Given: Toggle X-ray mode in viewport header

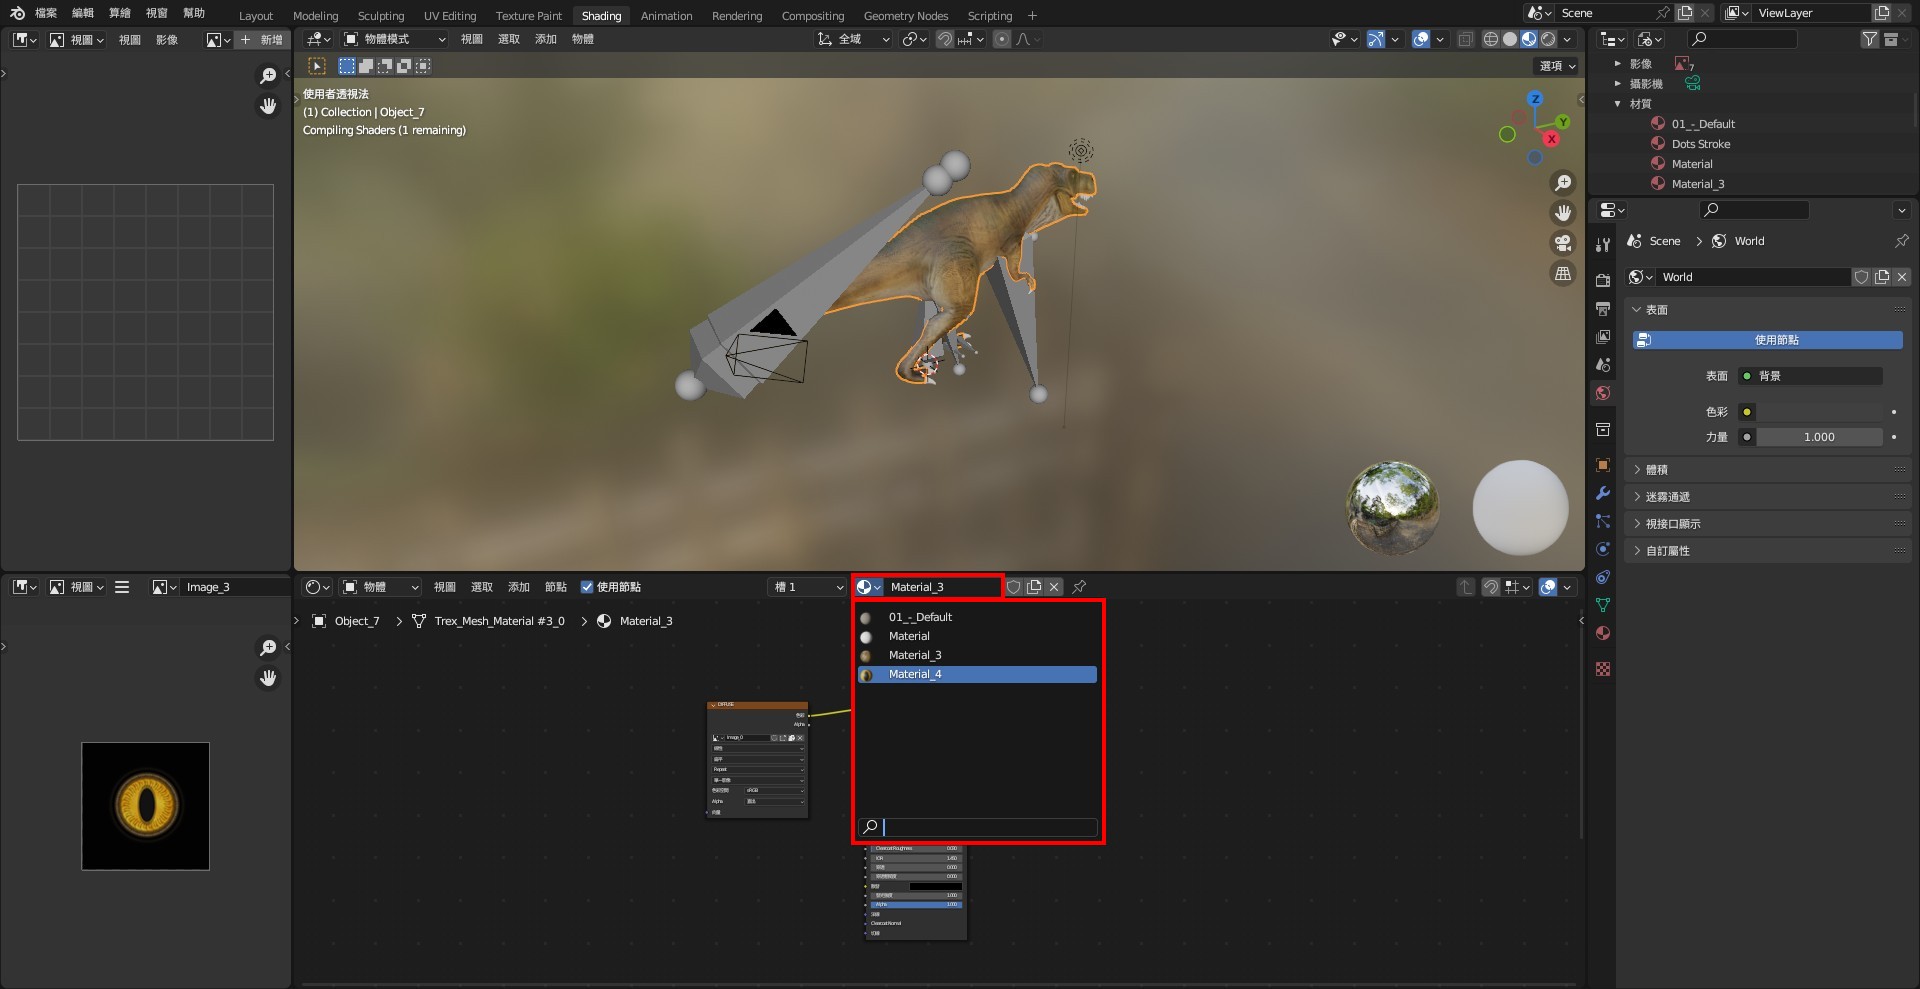Looking at the screenshot, I should click(x=1465, y=39).
